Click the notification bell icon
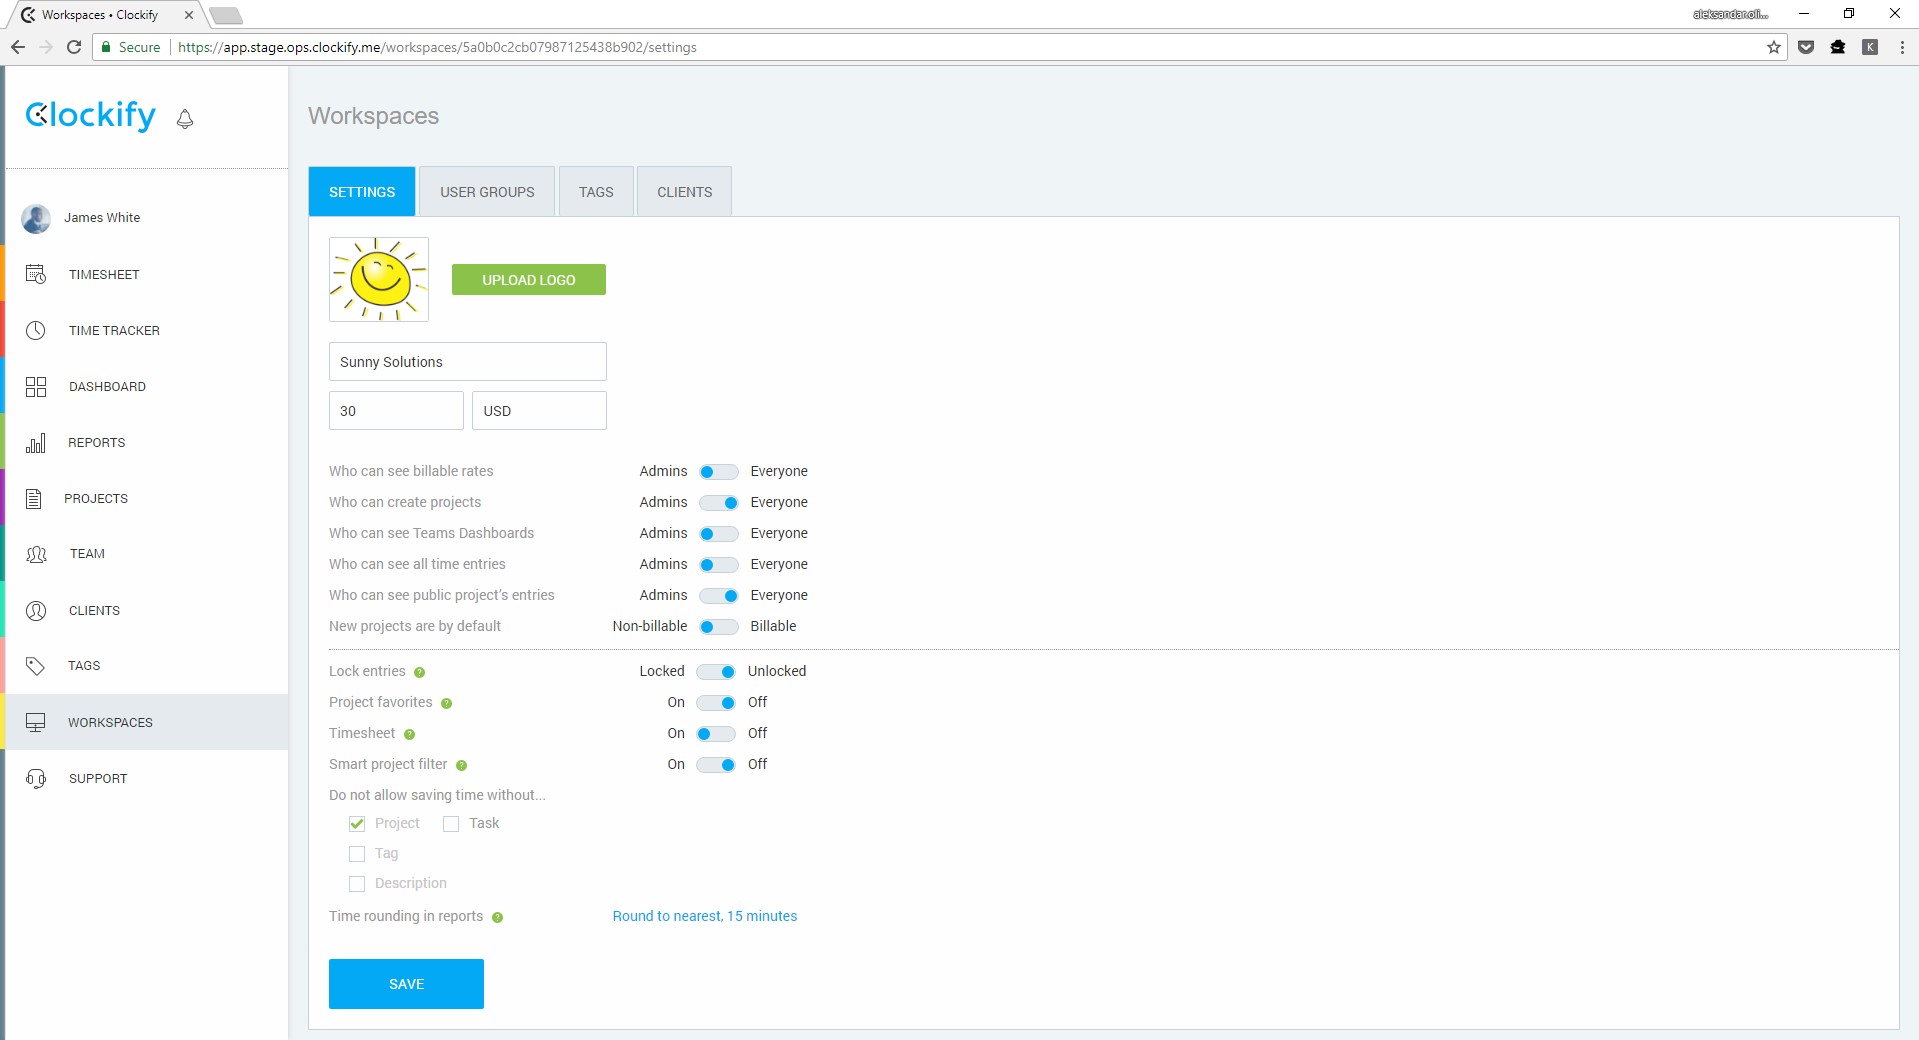Screen dimensions: 1919x1040 (185, 119)
